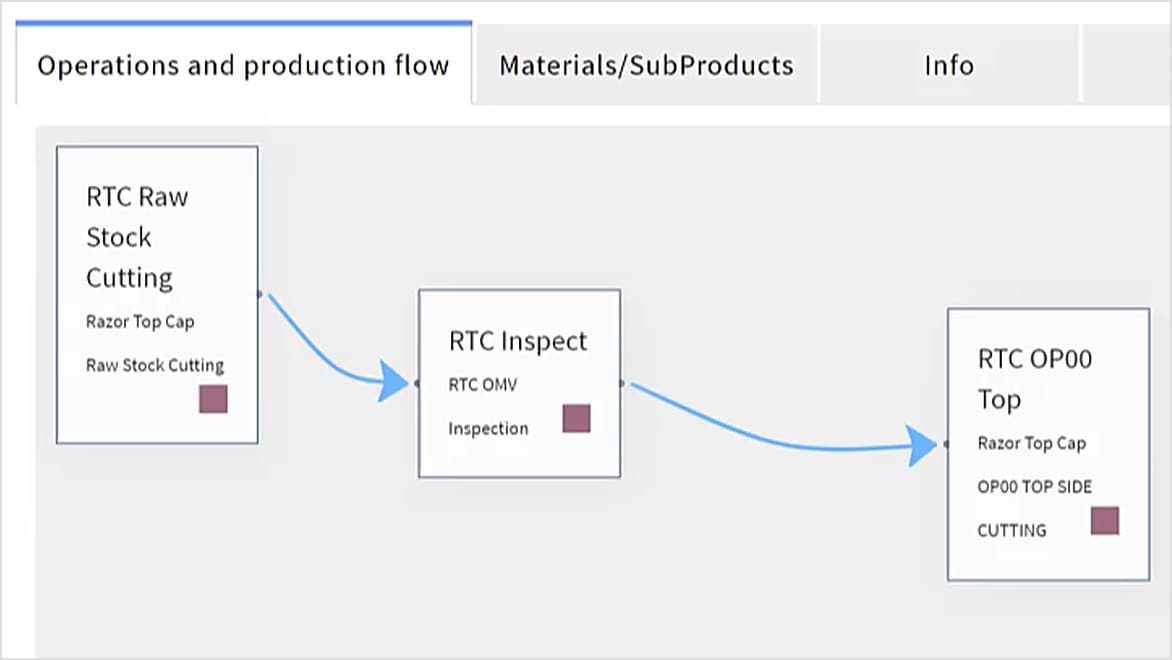Click the input port on the RTC Inspect node
Screen dimensions: 1172x660
point(418,382)
